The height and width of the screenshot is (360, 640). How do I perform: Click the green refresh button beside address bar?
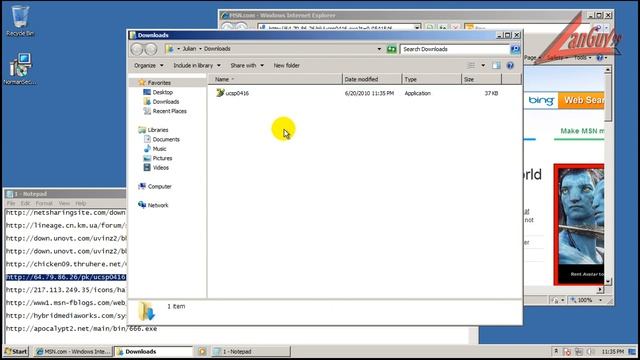[391, 49]
